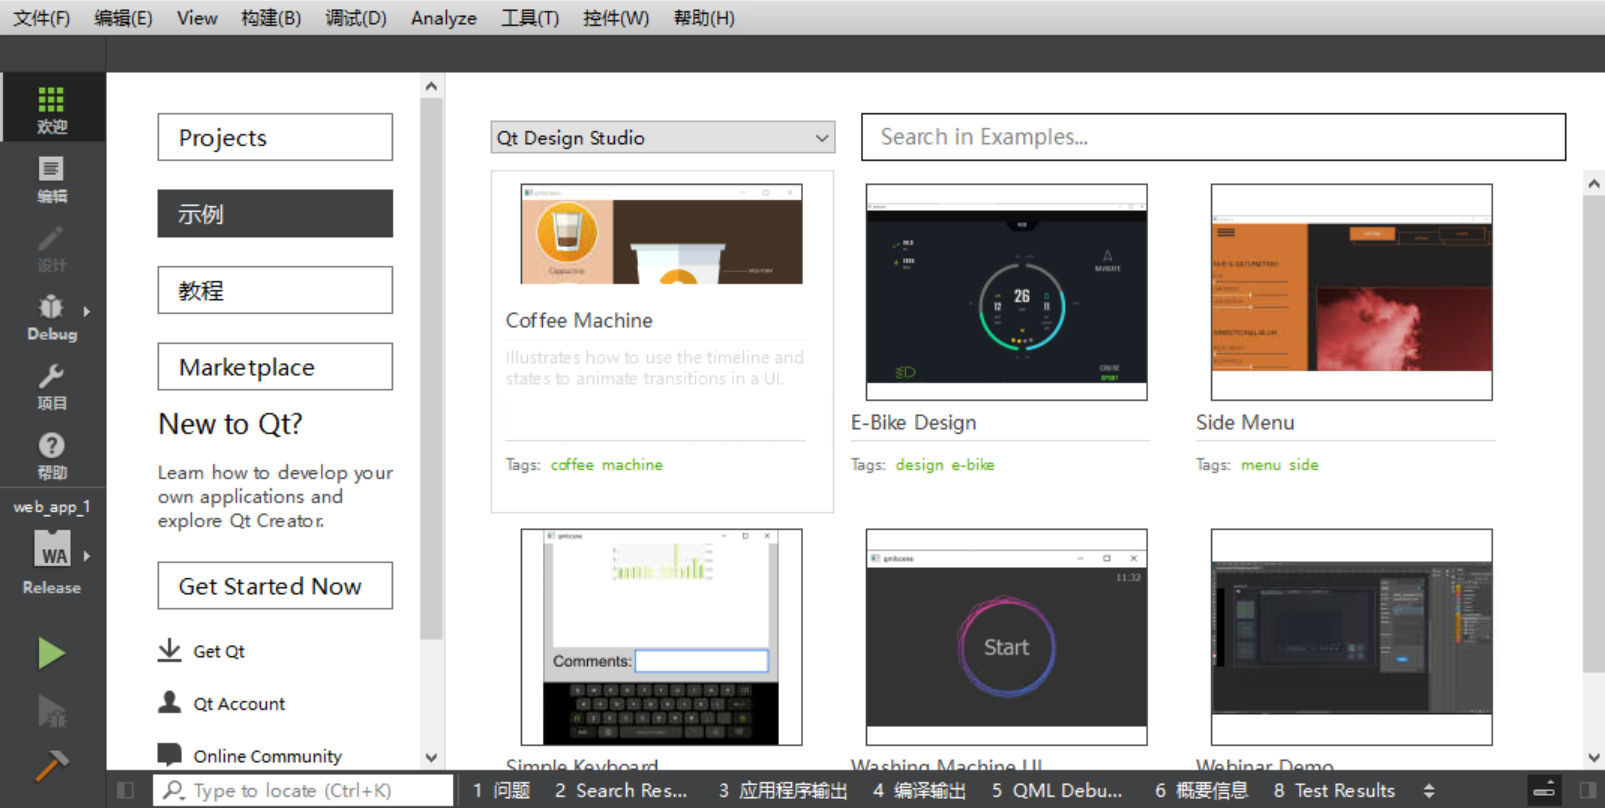Image resolution: width=1605 pixels, height=808 pixels.
Task: Focus the Search in Examples field
Action: 1213,137
